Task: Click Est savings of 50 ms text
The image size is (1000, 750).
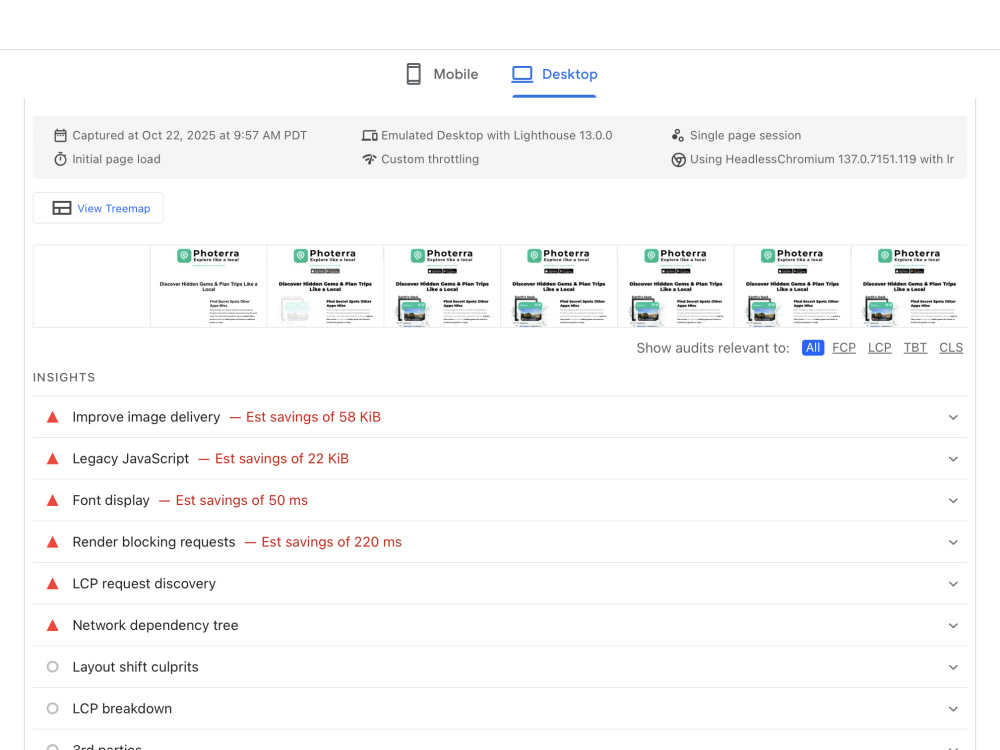Action: (242, 501)
